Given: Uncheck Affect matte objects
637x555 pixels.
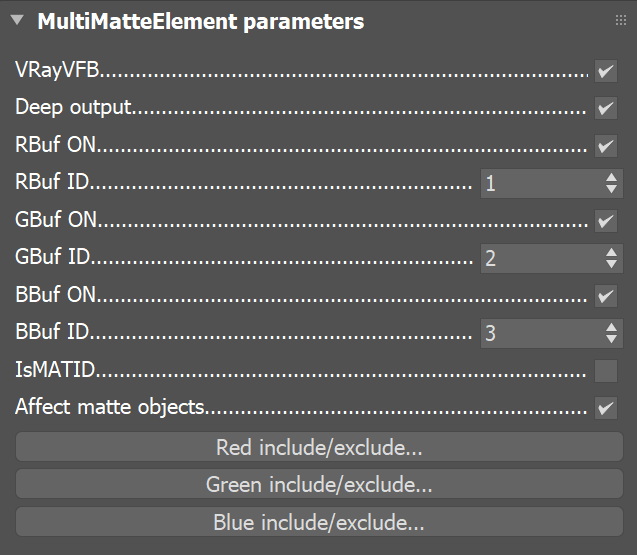Looking at the screenshot, I should coord(606,408).
